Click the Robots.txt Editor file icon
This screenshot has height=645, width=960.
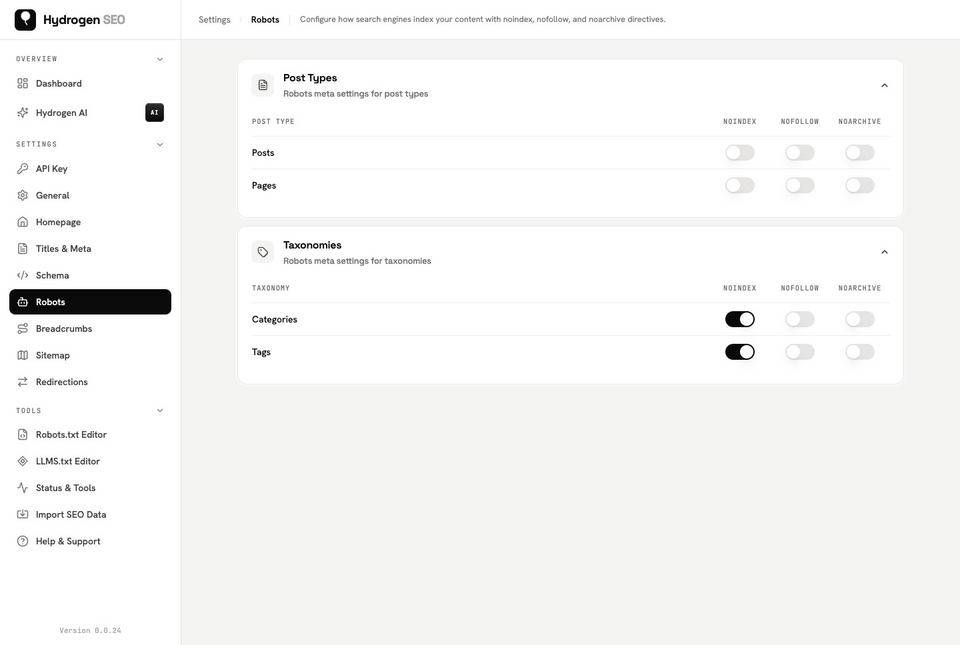pos(23,434)
